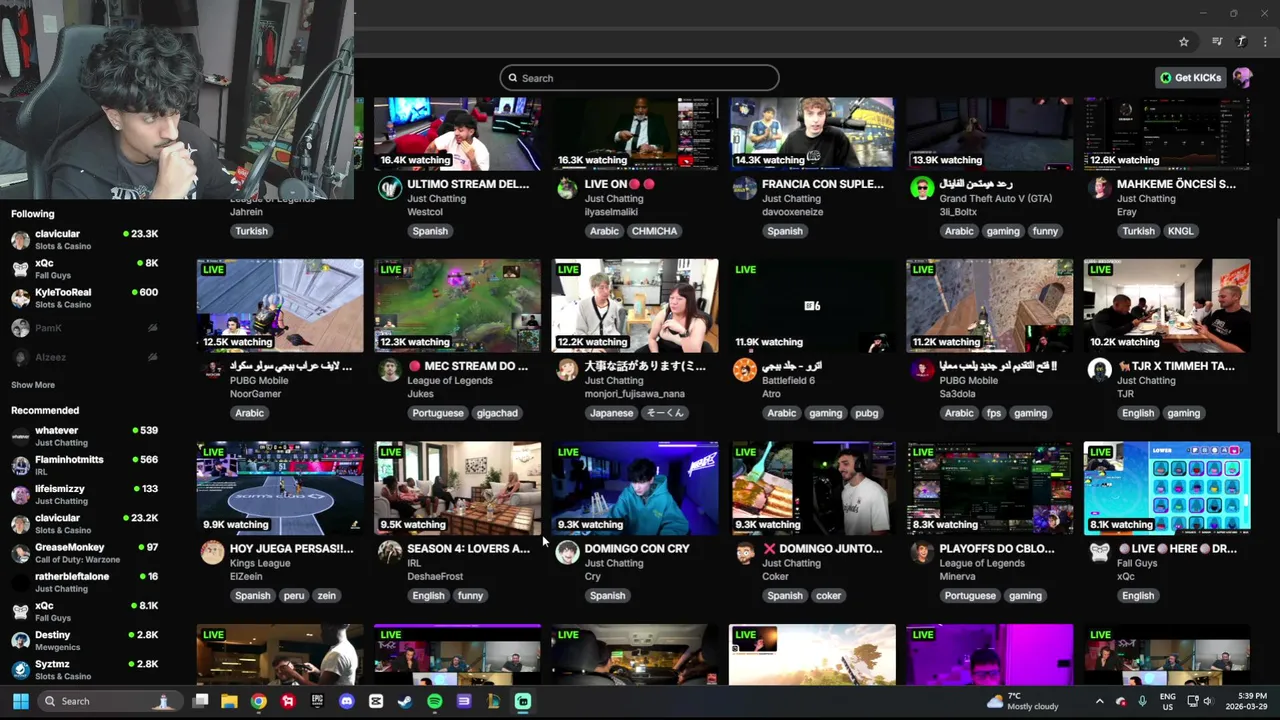Open MAHKEME ÖNCESİ stream title

pyautogui.click(x=1176, y=184)
